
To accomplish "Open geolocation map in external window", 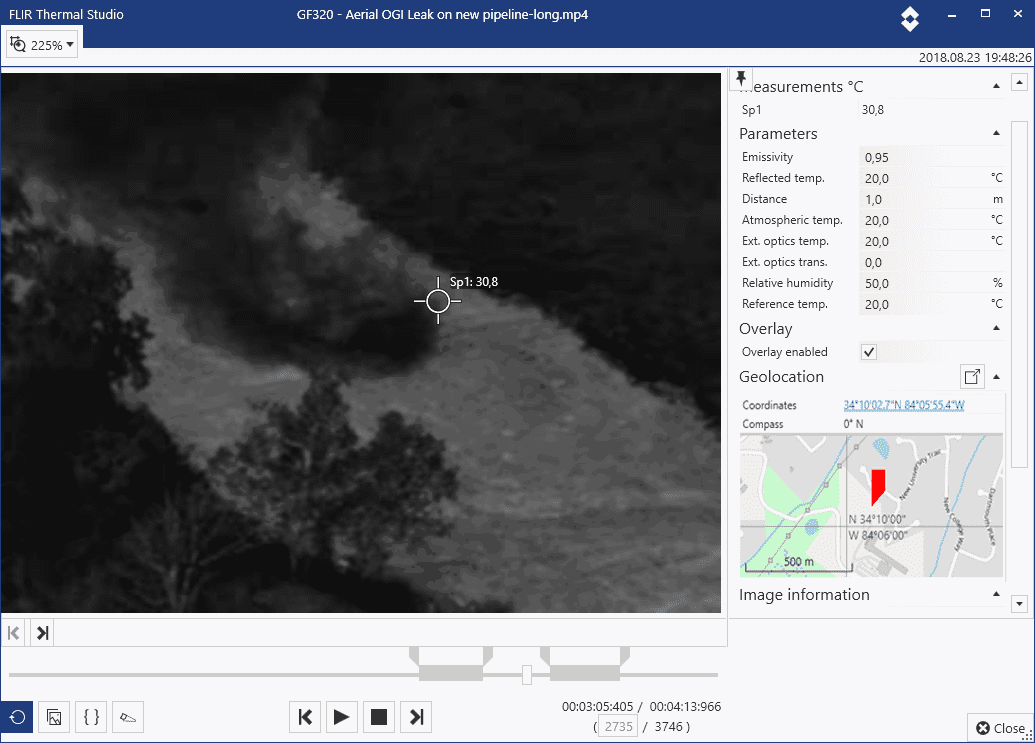I will (971, 377).
